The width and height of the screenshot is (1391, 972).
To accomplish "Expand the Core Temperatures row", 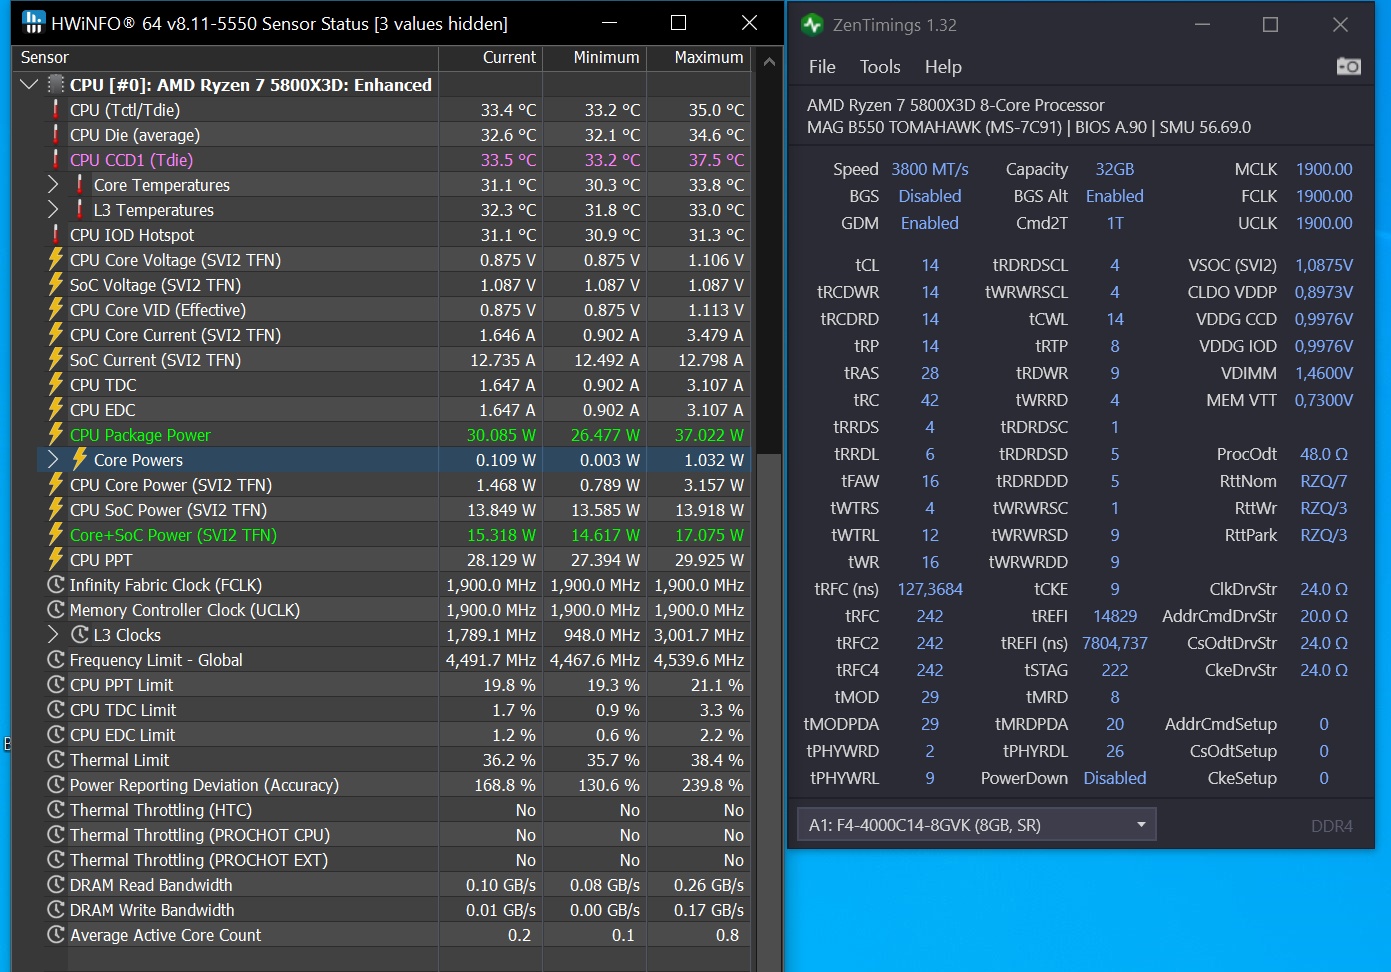I will [53, 185].
